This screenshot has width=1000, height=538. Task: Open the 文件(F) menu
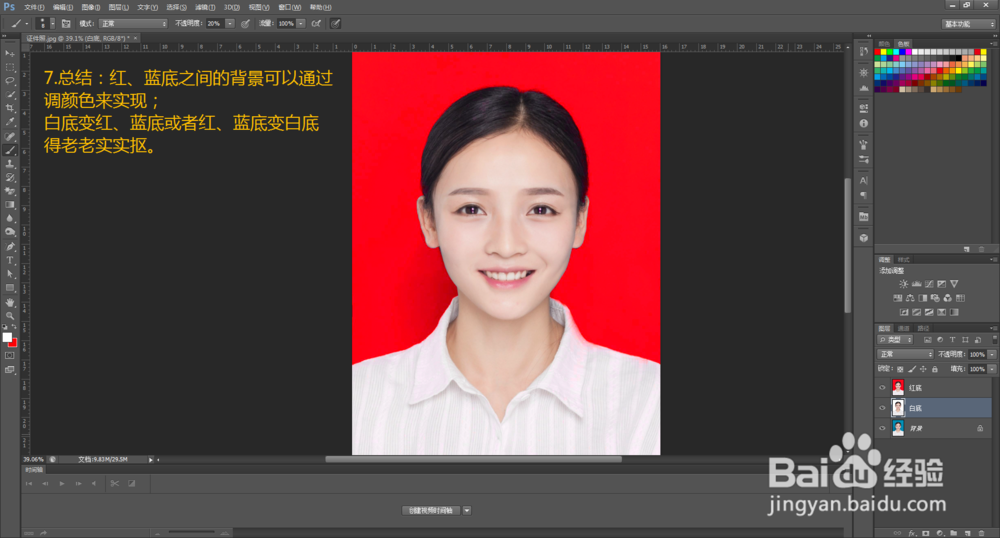pos(34,7)
